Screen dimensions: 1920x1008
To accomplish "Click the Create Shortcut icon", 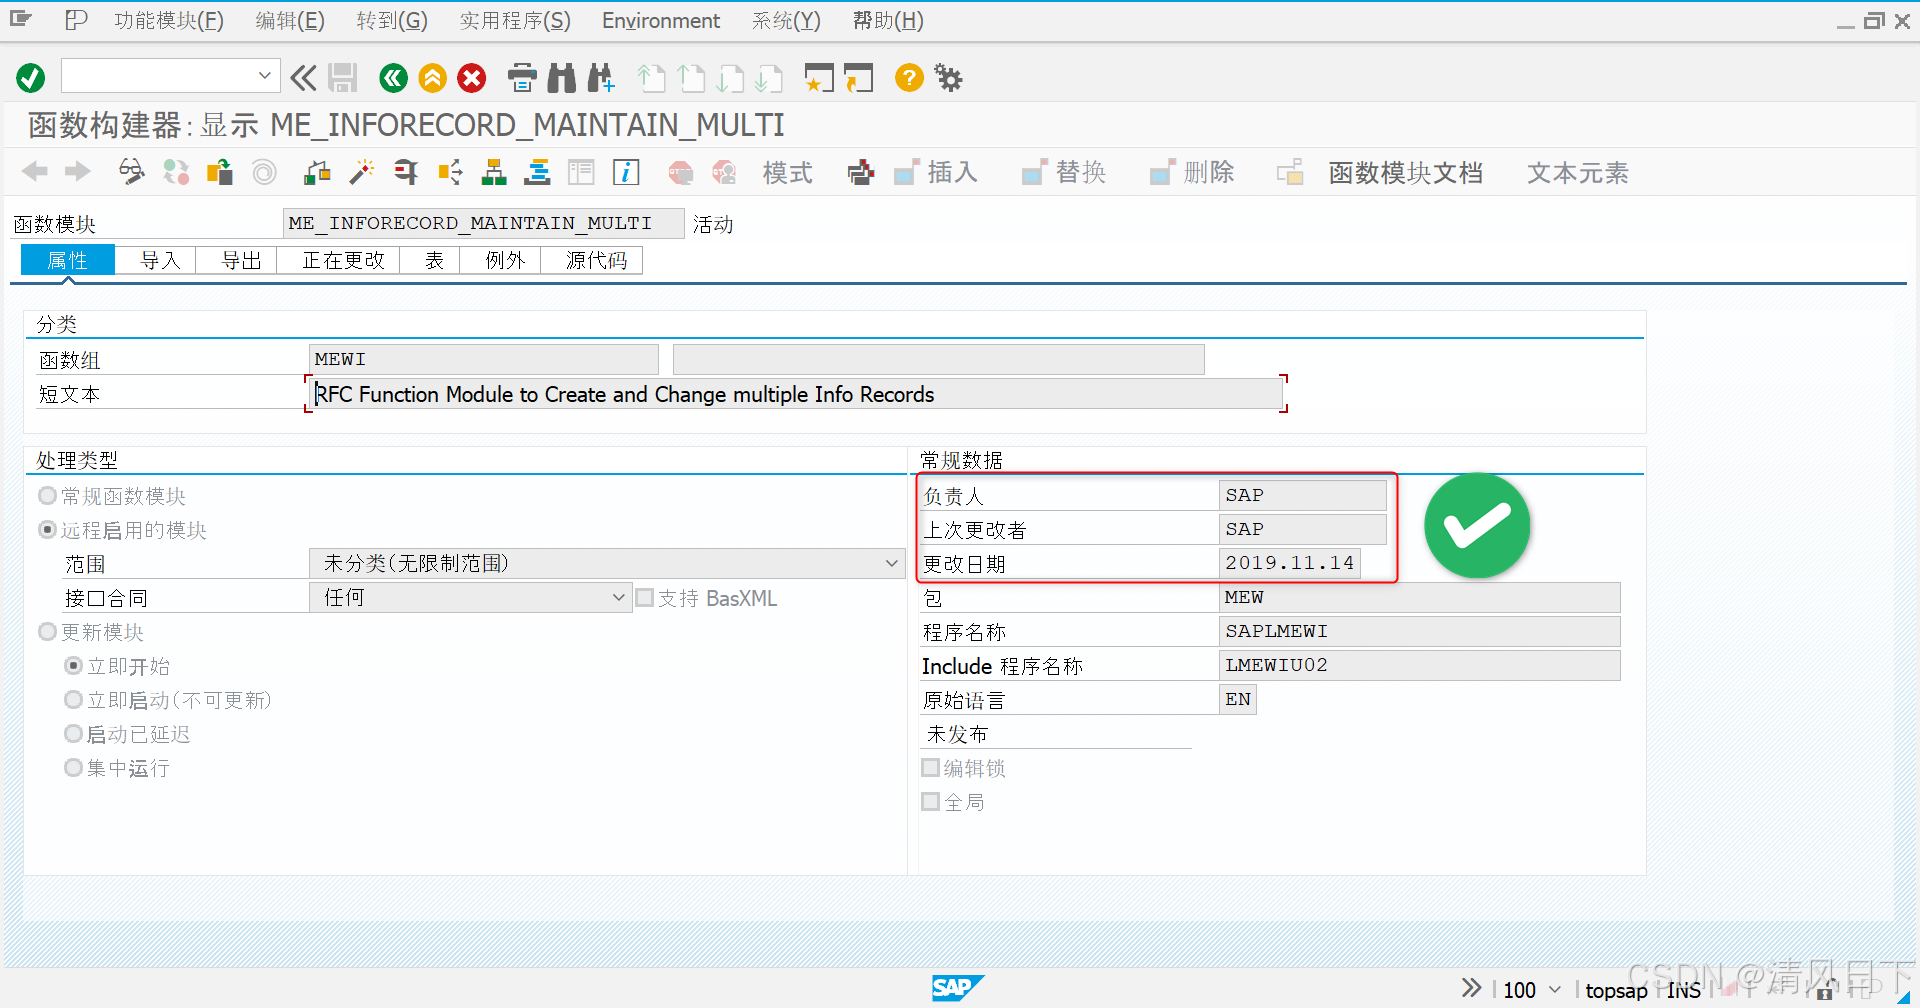I will (x=858, y=78).
